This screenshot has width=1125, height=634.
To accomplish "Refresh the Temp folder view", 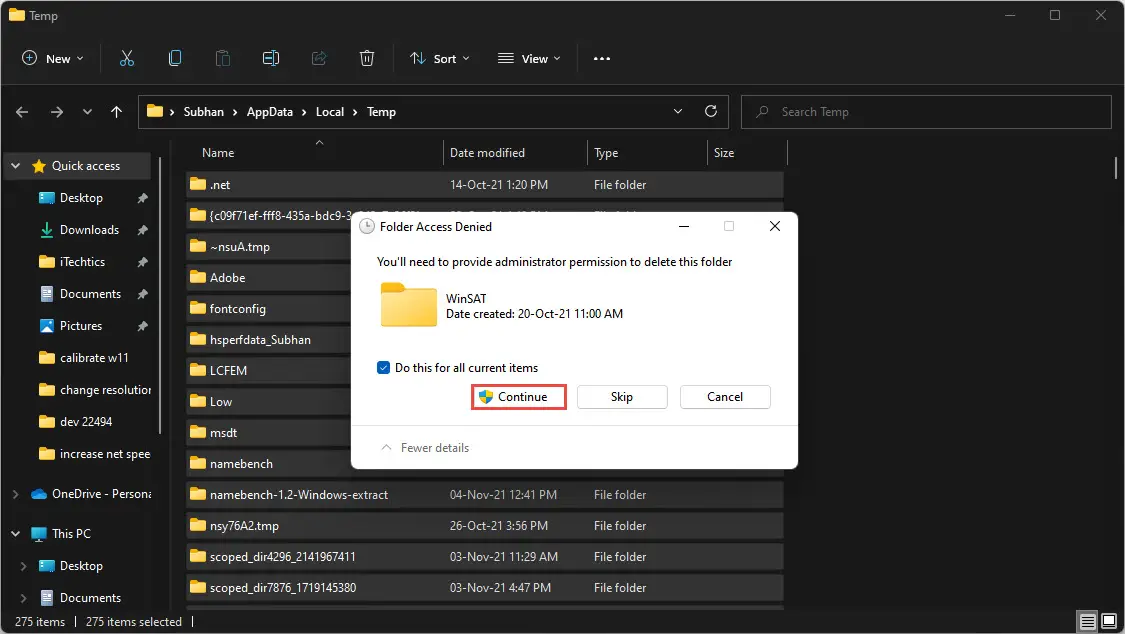I will pos(711,111).
